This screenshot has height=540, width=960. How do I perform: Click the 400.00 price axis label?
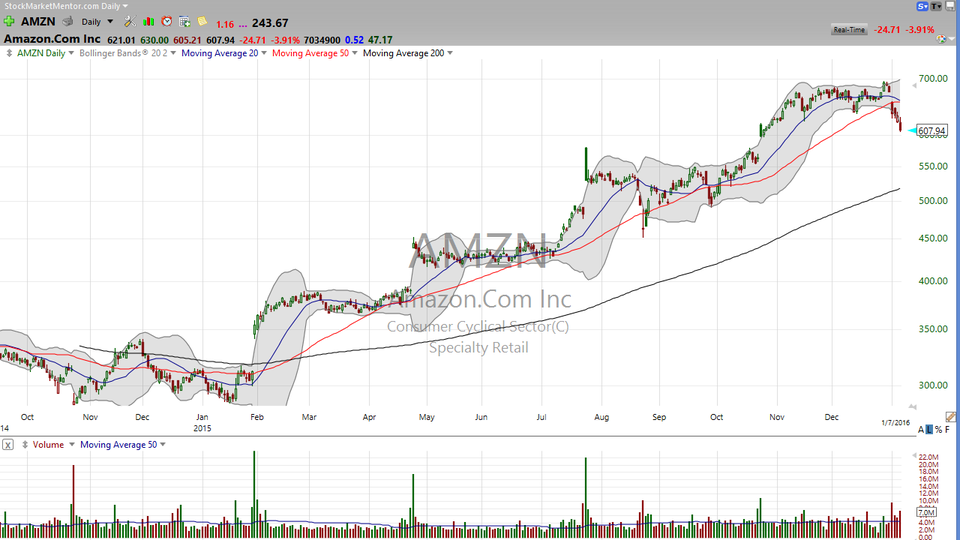tap(933, 281)
